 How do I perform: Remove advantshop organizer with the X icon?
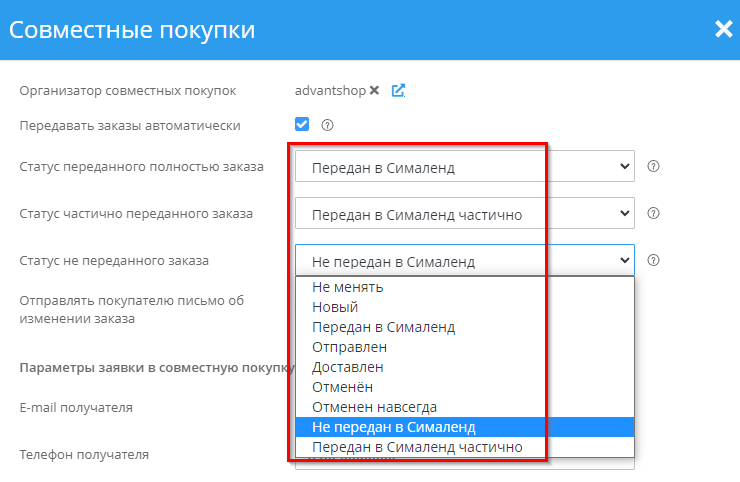click(x=375, y=90)
